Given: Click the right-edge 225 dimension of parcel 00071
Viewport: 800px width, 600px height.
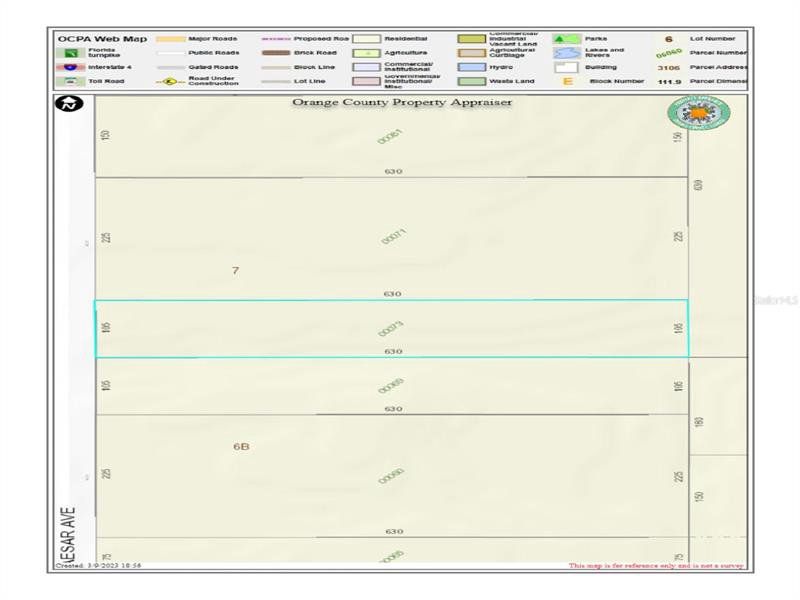Looking at the screenshot, I should point(678,236).
